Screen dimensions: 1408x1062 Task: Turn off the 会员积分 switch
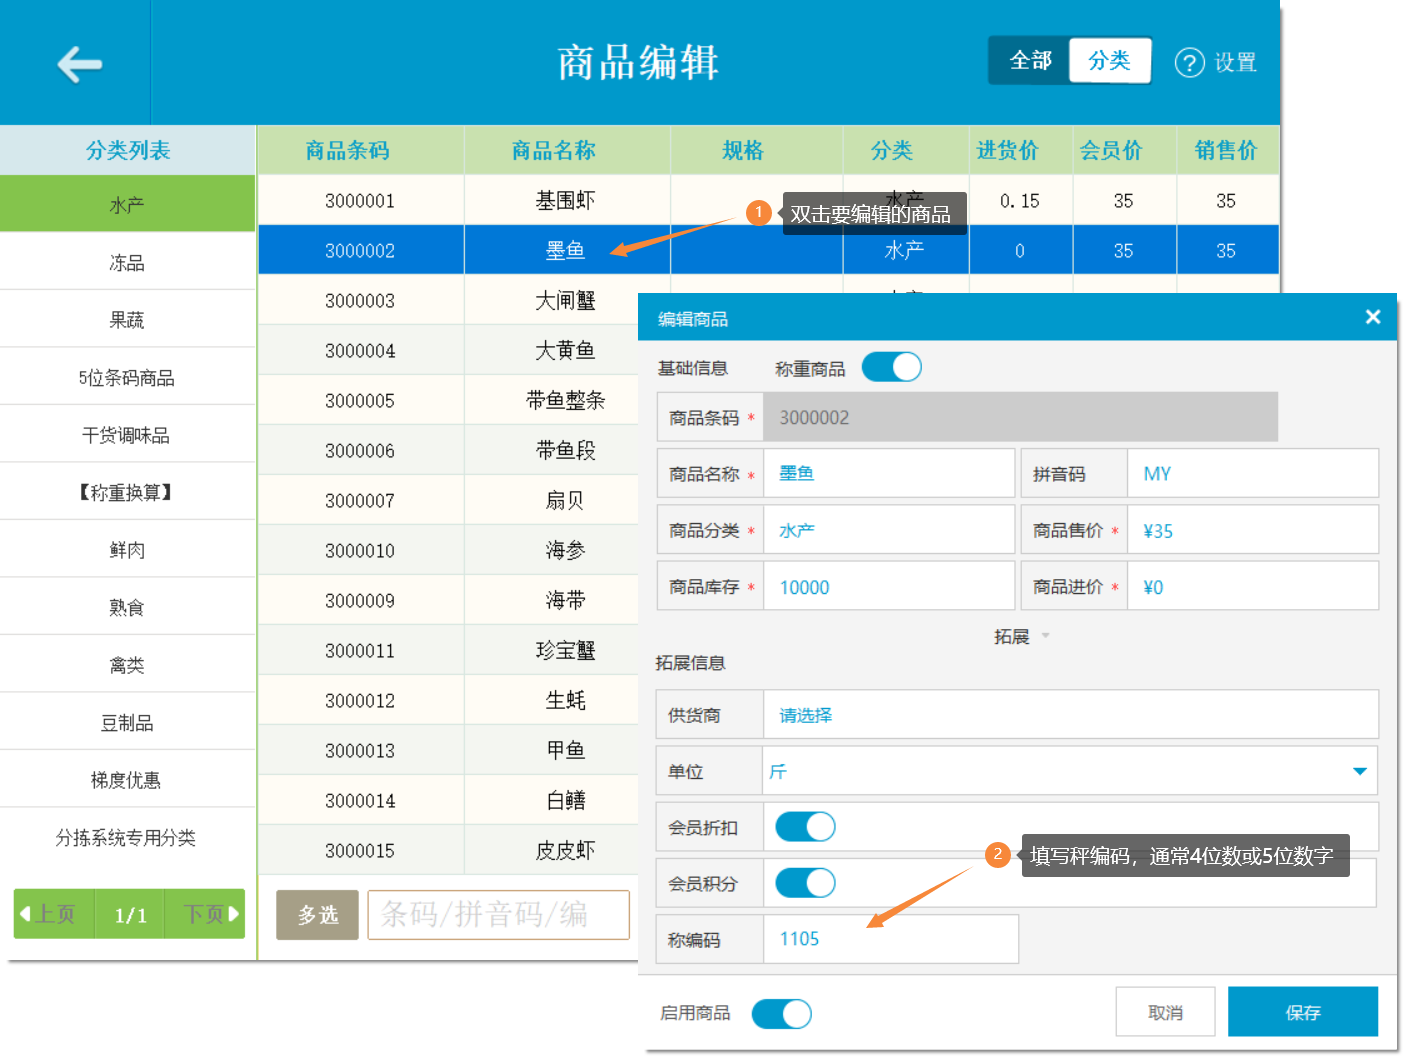[805, 883]
